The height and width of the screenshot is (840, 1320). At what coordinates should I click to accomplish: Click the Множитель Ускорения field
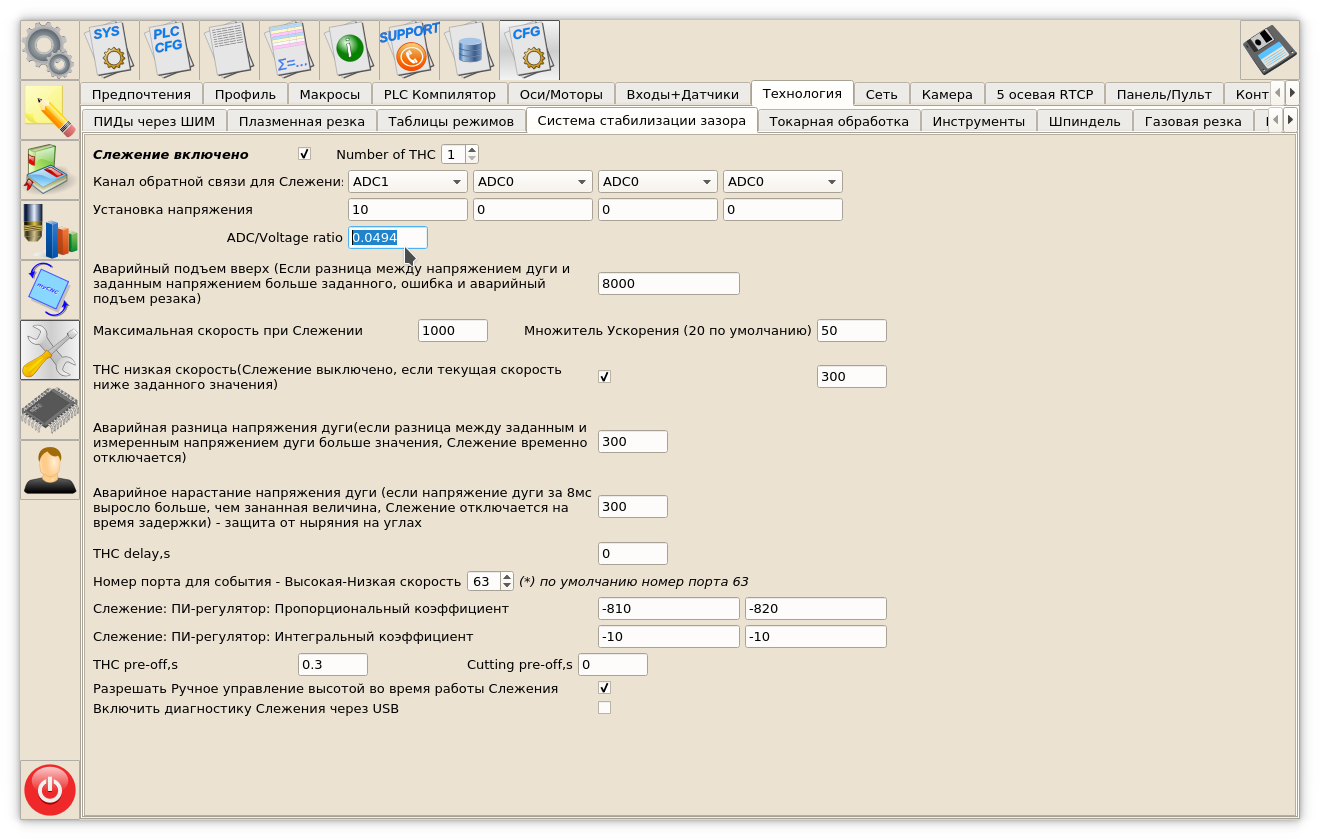(x=852, y=330)
